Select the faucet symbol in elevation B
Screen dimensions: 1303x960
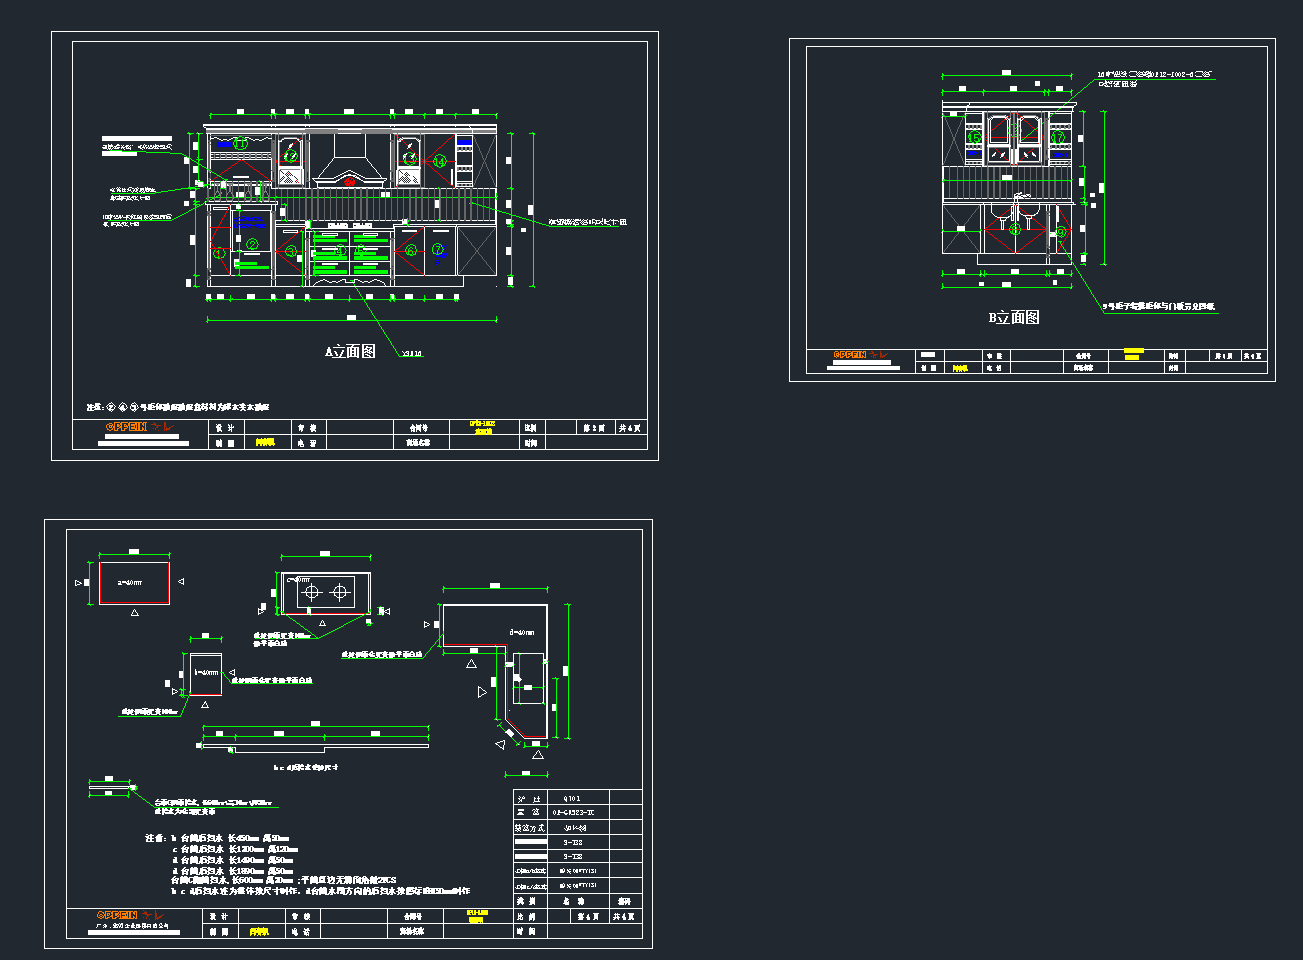coord(1018,198)
